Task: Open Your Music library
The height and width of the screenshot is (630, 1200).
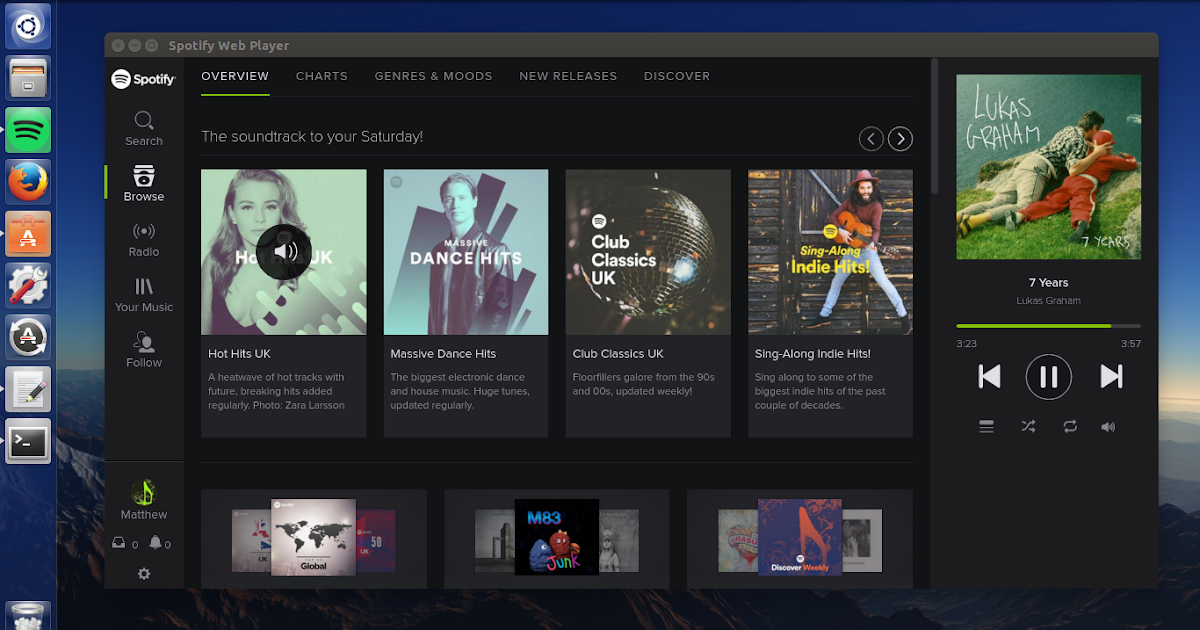Action: pyautogui.click(x=143, y=296)
